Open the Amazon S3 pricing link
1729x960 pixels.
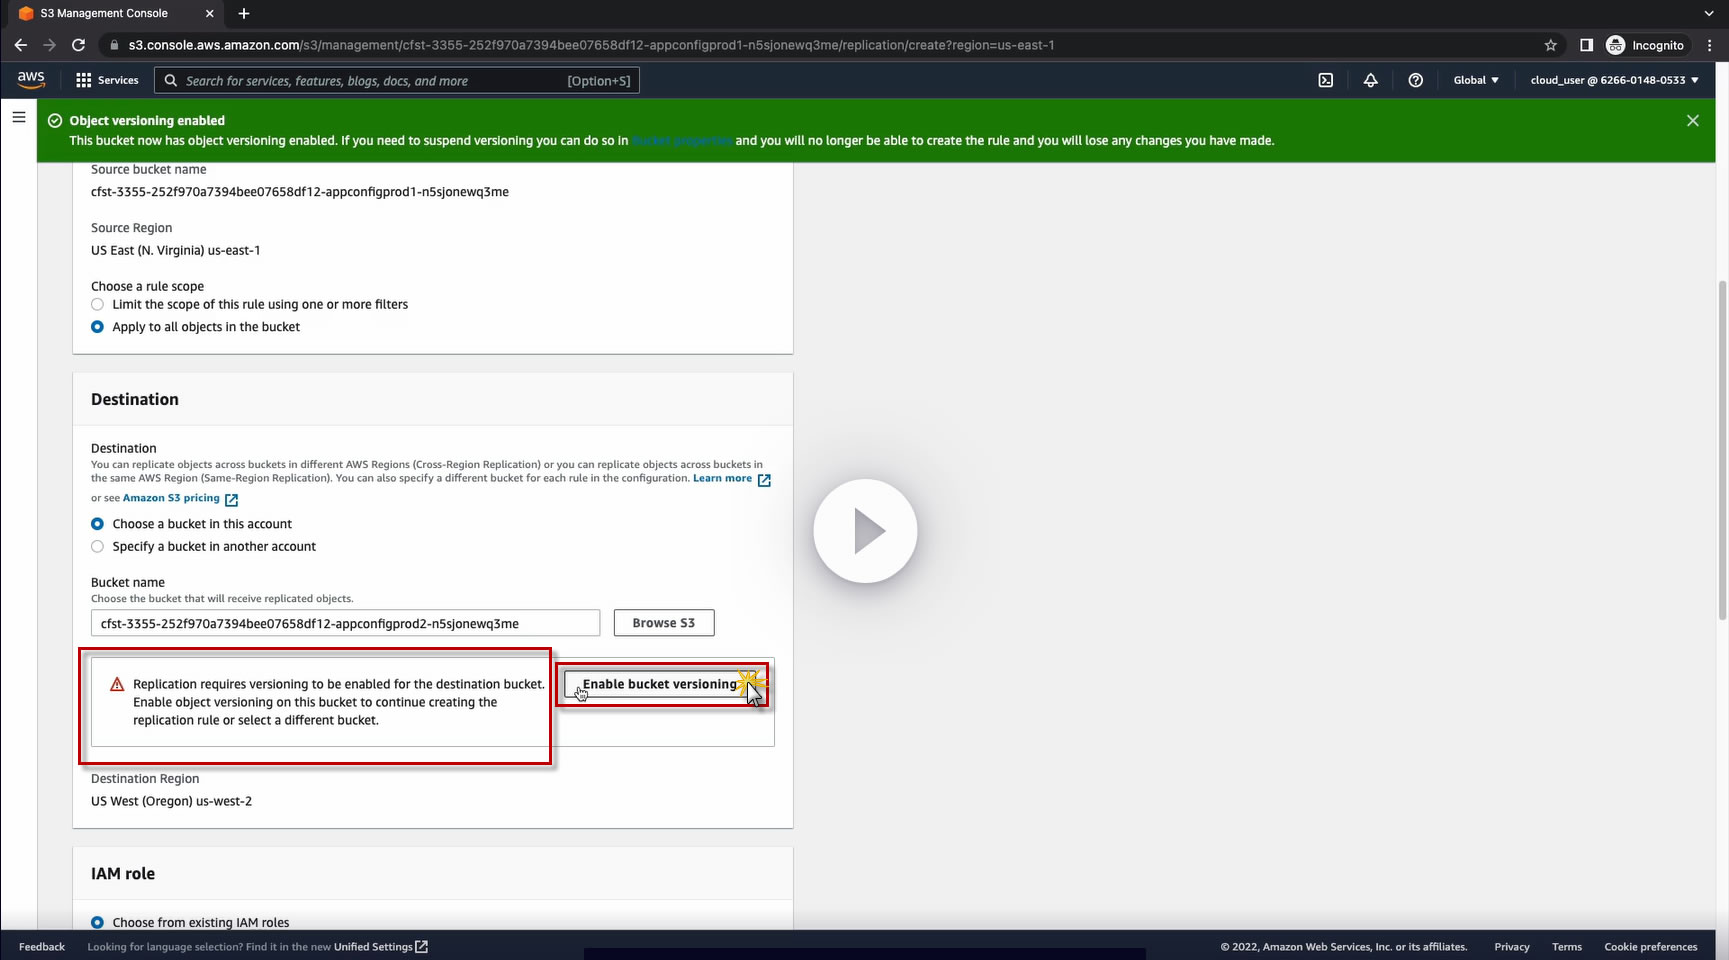pyautogui.click(x=171, y=498)
